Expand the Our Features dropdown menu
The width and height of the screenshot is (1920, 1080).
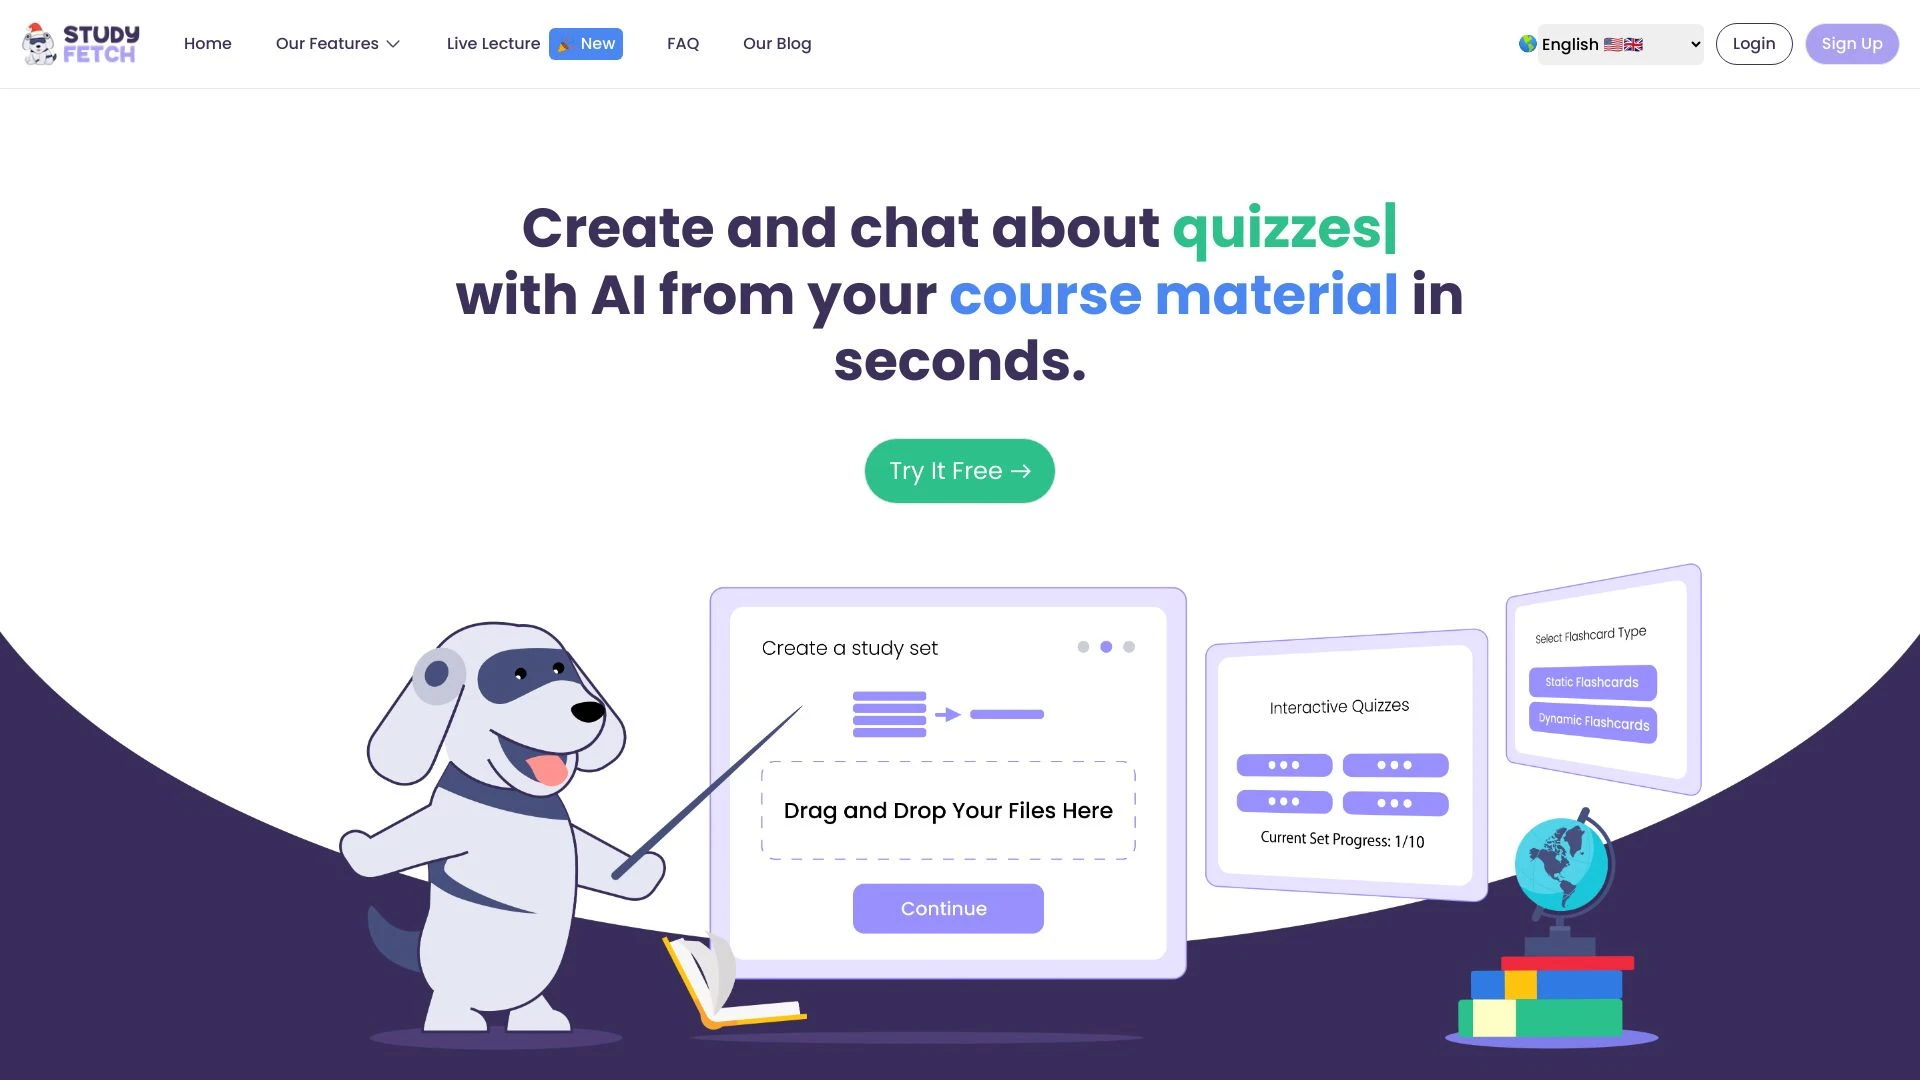pyautogui.click(x=338, y=44)
